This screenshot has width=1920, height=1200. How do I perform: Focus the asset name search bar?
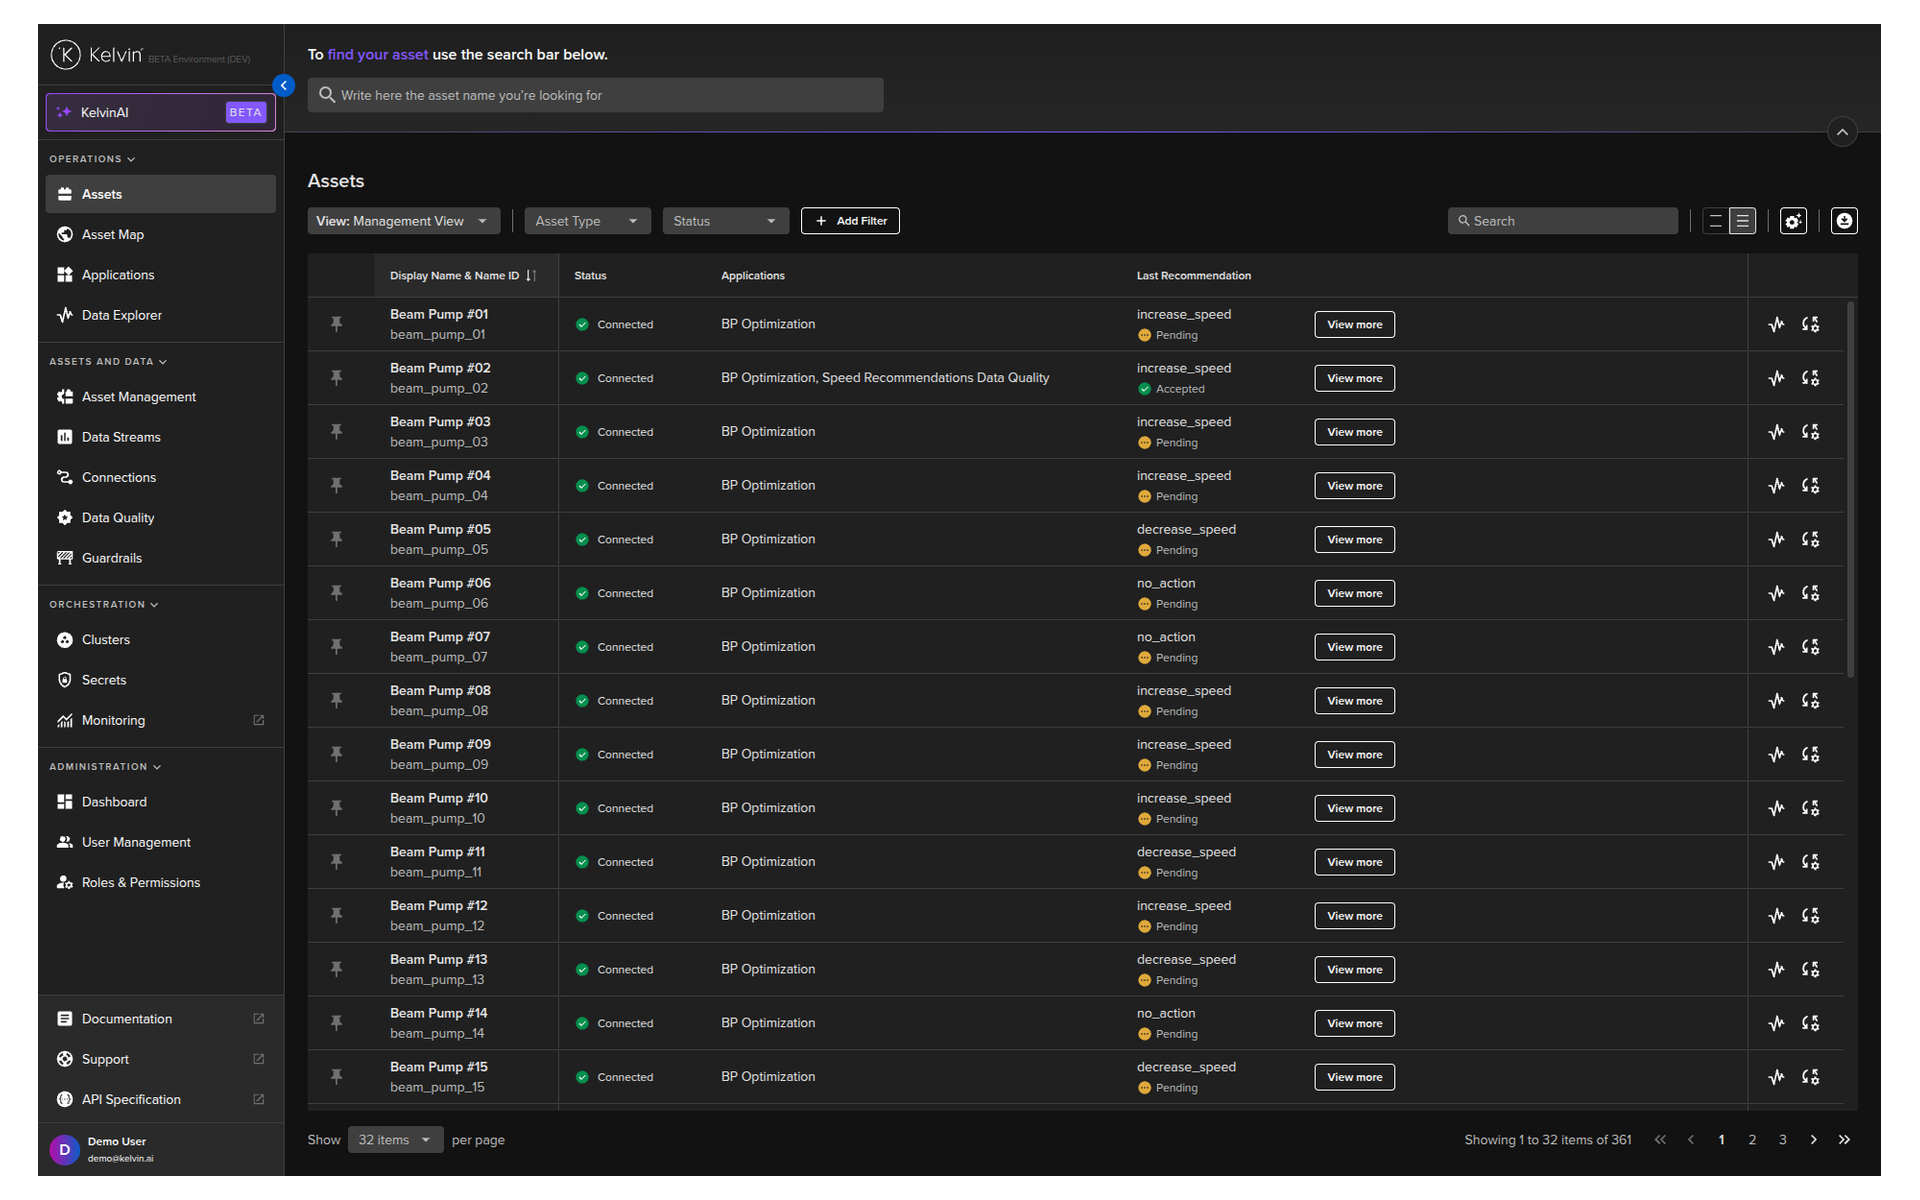[x=595, y=95]
